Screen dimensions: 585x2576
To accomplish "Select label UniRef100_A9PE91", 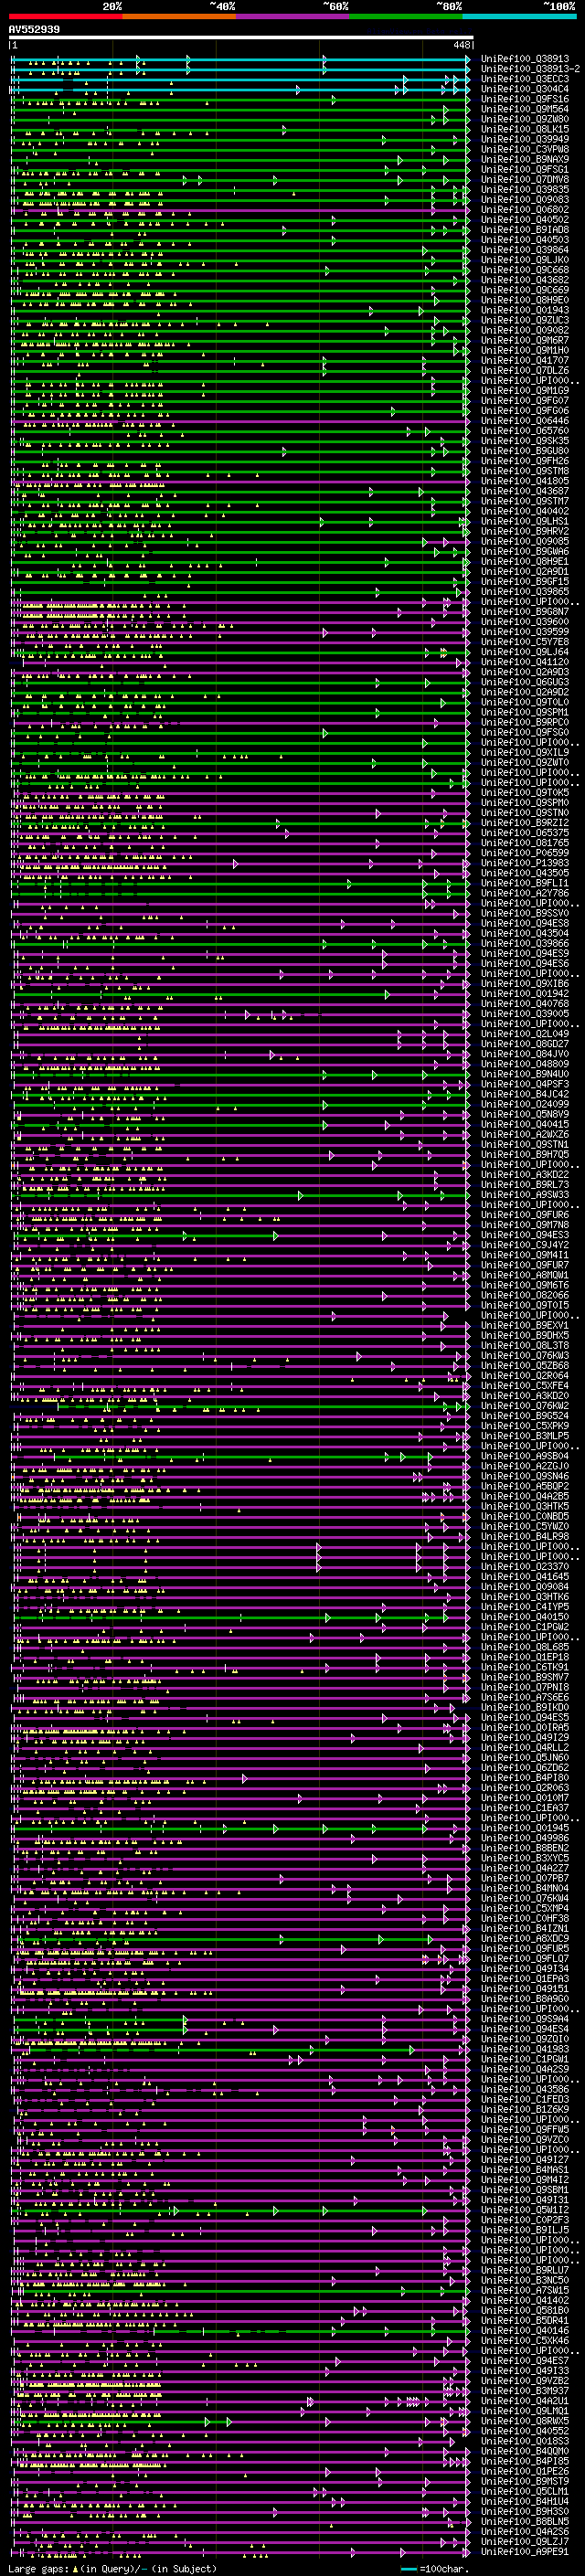I will pos(525,2551).
